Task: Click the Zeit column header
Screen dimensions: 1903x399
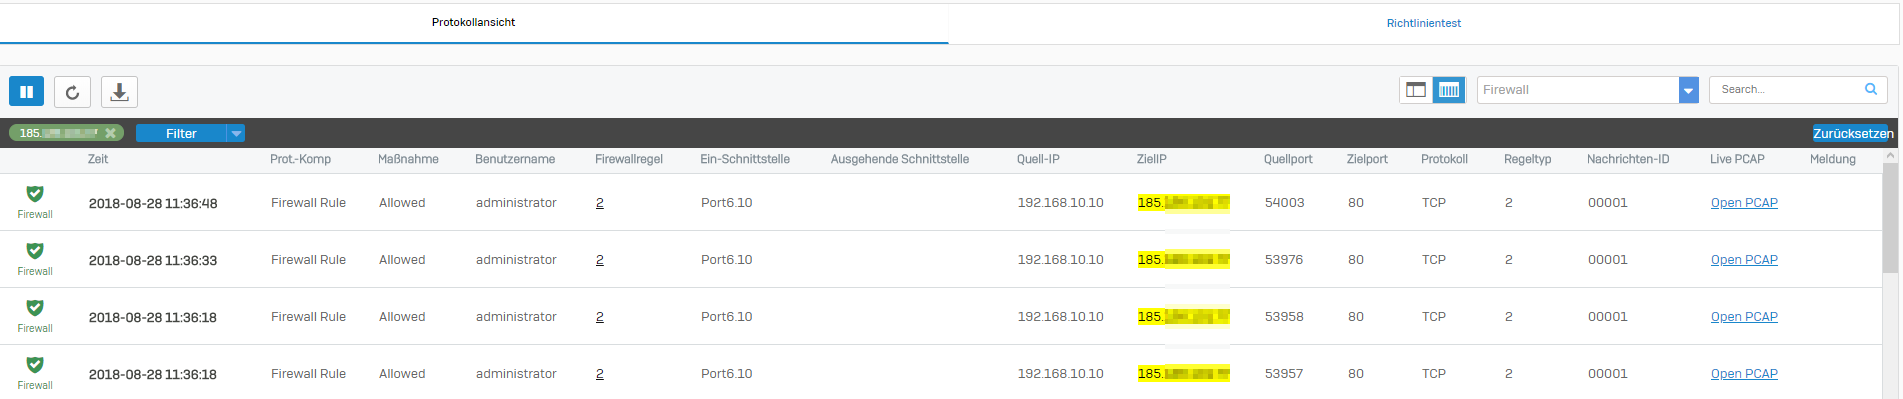Action: [x=98, y=159]
